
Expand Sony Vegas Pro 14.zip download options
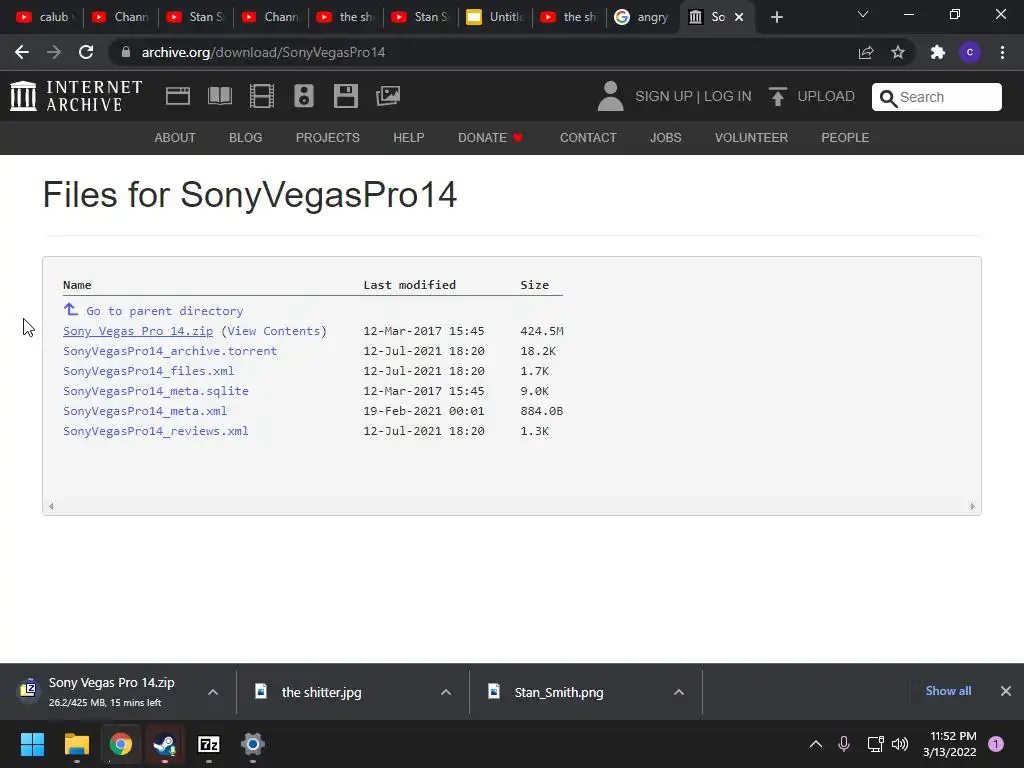(x=213, y=692)
